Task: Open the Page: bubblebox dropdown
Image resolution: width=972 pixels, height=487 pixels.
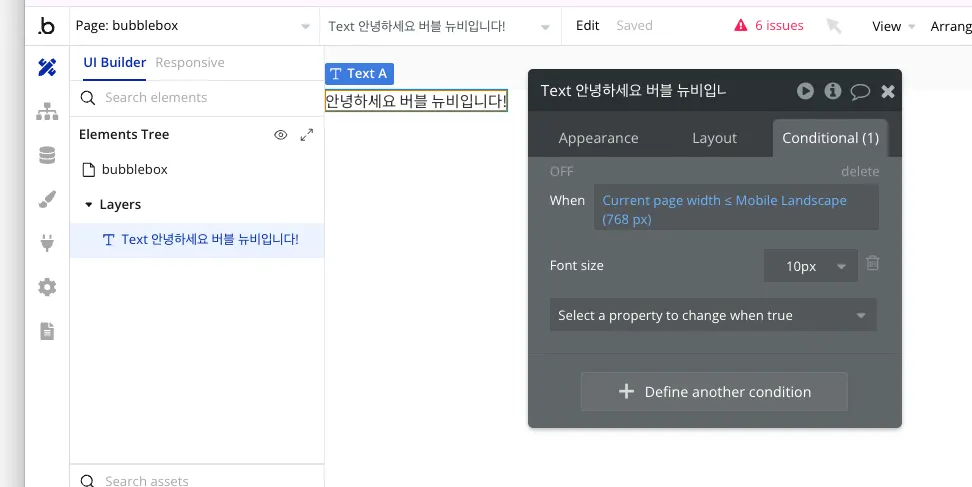Action: [x=193, y=26]
